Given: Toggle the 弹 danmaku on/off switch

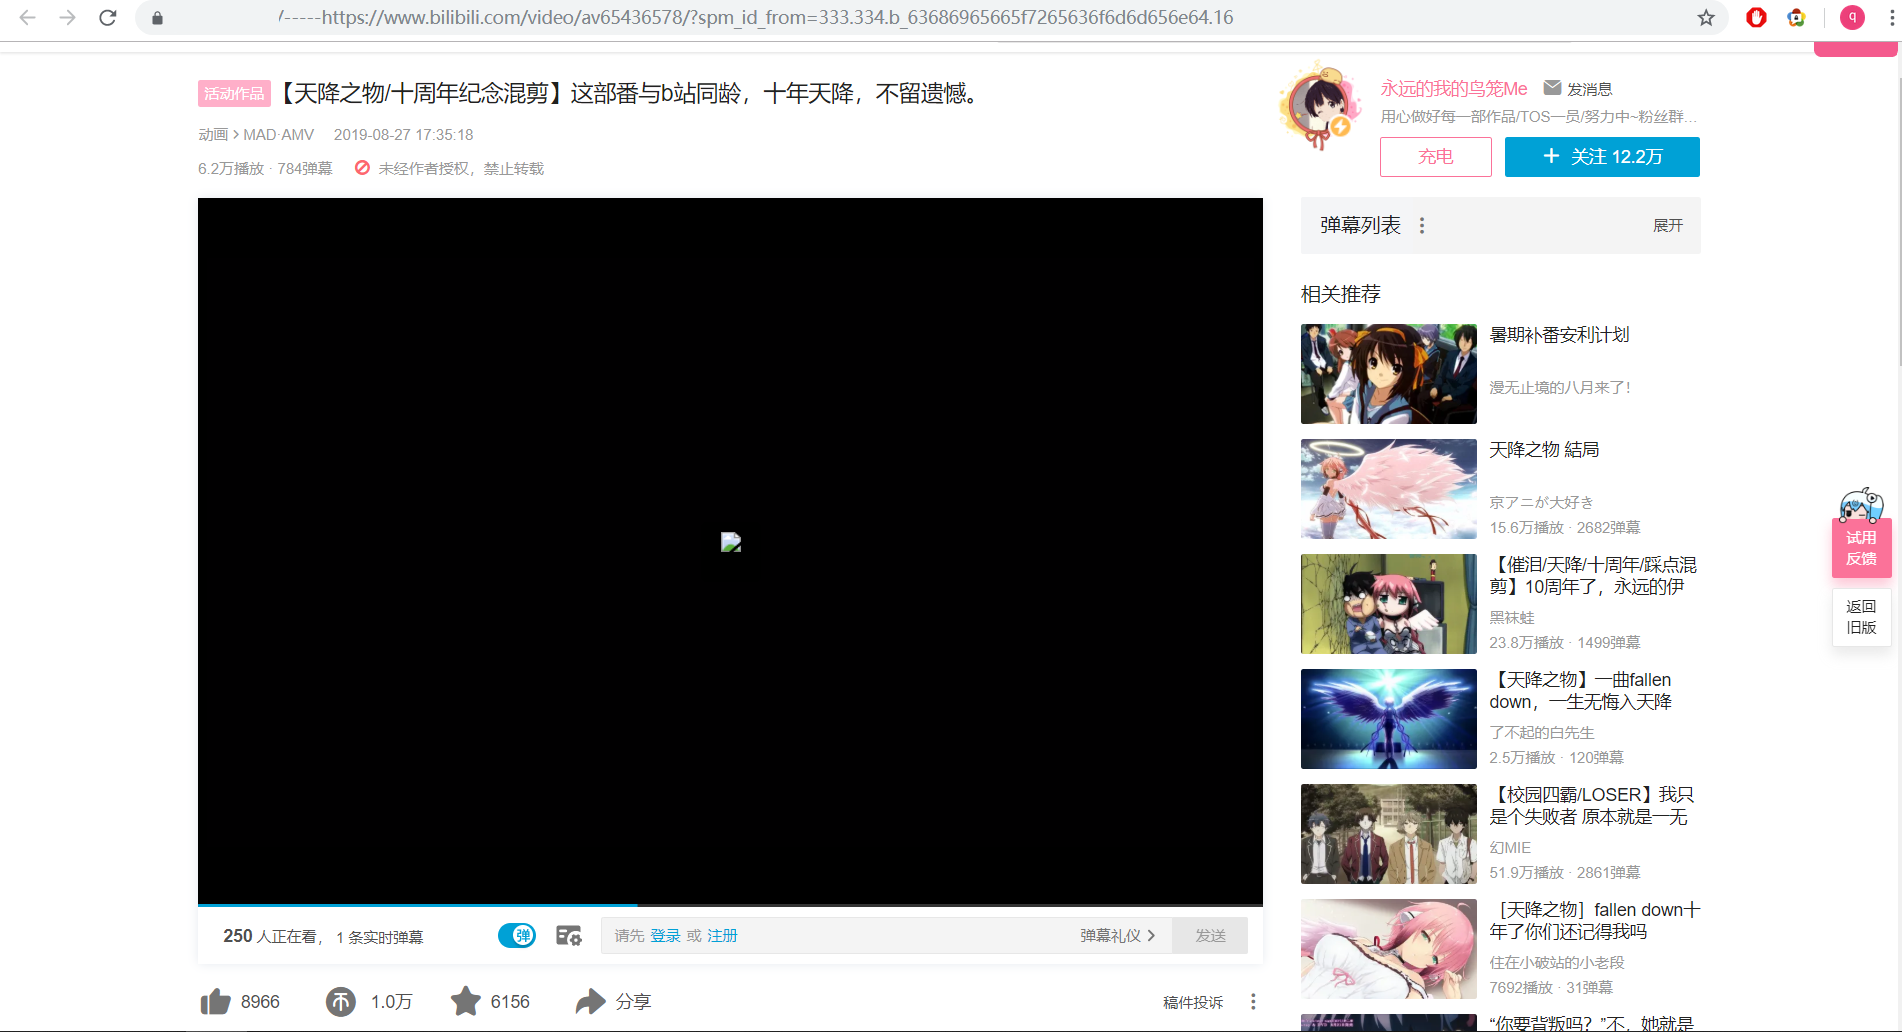Looking at the screenshot, I should (517, 935).
